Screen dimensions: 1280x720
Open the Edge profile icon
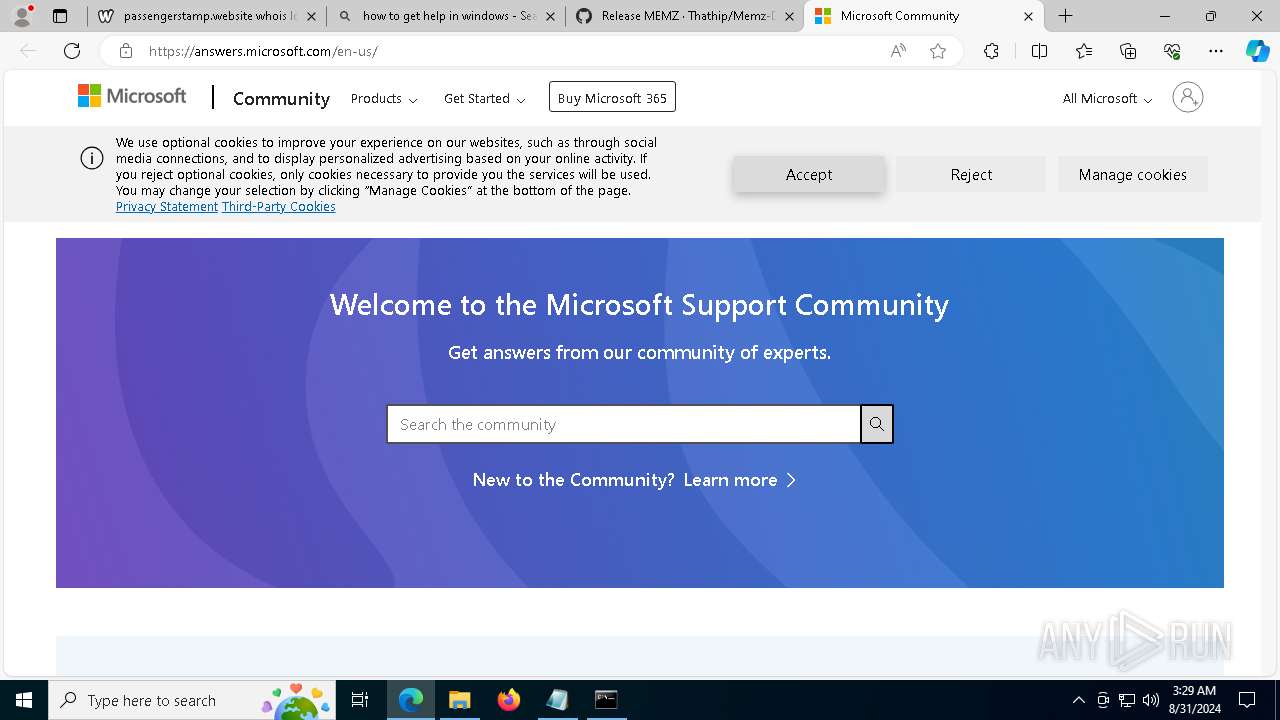22,16
